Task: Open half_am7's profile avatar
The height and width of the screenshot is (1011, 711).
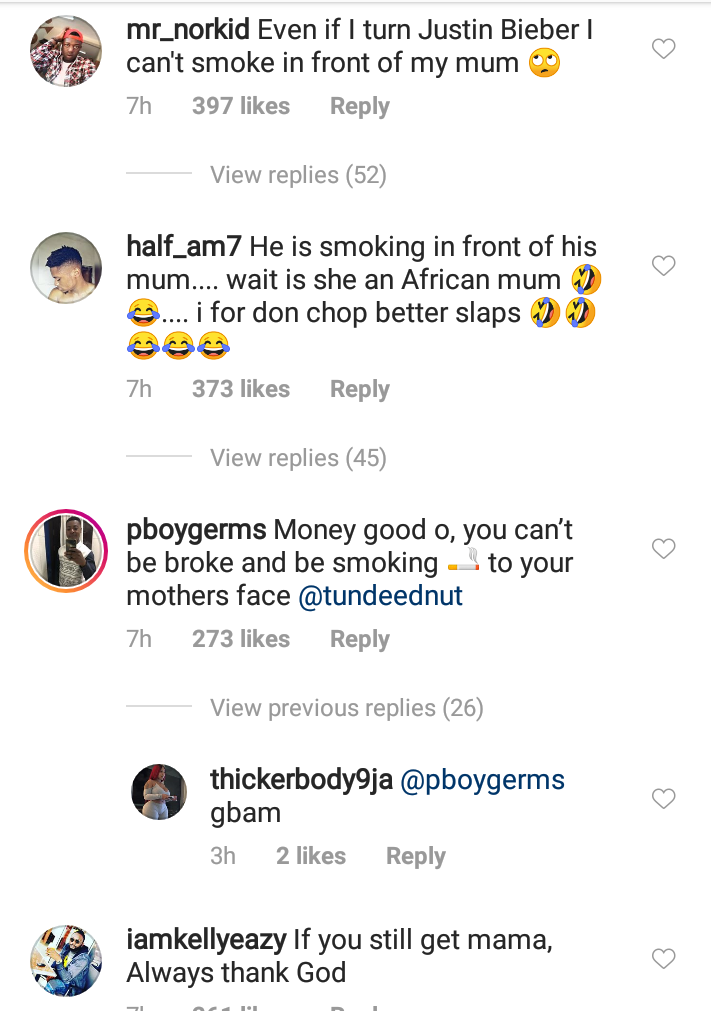Action: click(x=66, y=268)
